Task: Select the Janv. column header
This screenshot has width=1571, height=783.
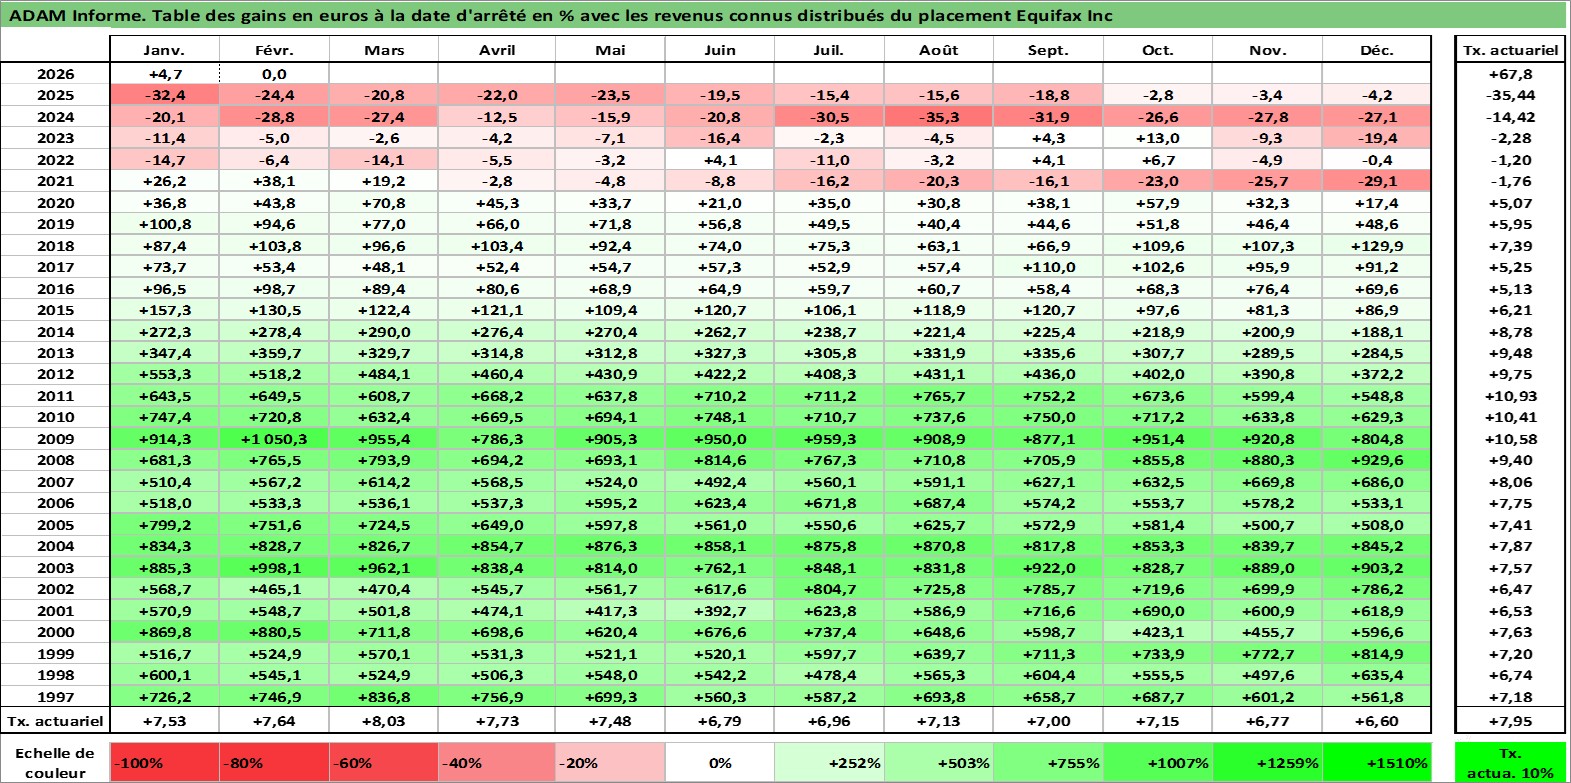Action: click(x=164, y=50)
